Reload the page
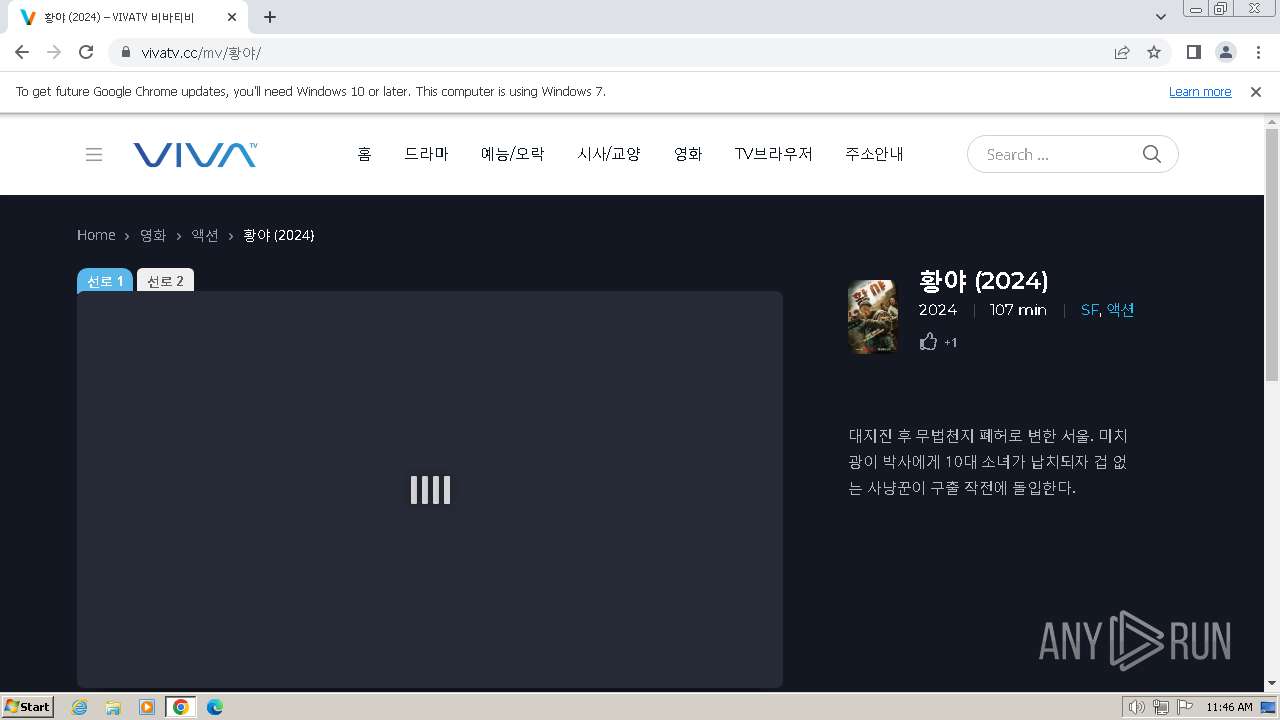The width and height of the screenshot is (1280, 720). click(x=86, y=52)
